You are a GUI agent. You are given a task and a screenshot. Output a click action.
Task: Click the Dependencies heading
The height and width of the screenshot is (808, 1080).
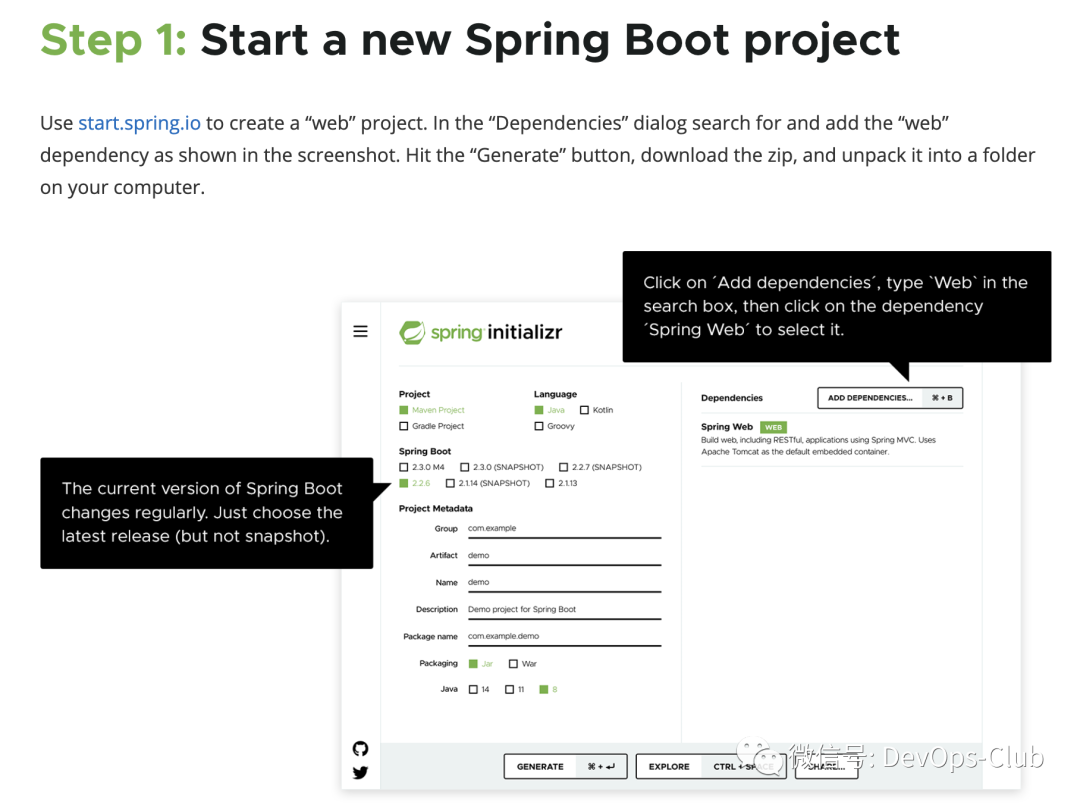[x=731, y=398]
